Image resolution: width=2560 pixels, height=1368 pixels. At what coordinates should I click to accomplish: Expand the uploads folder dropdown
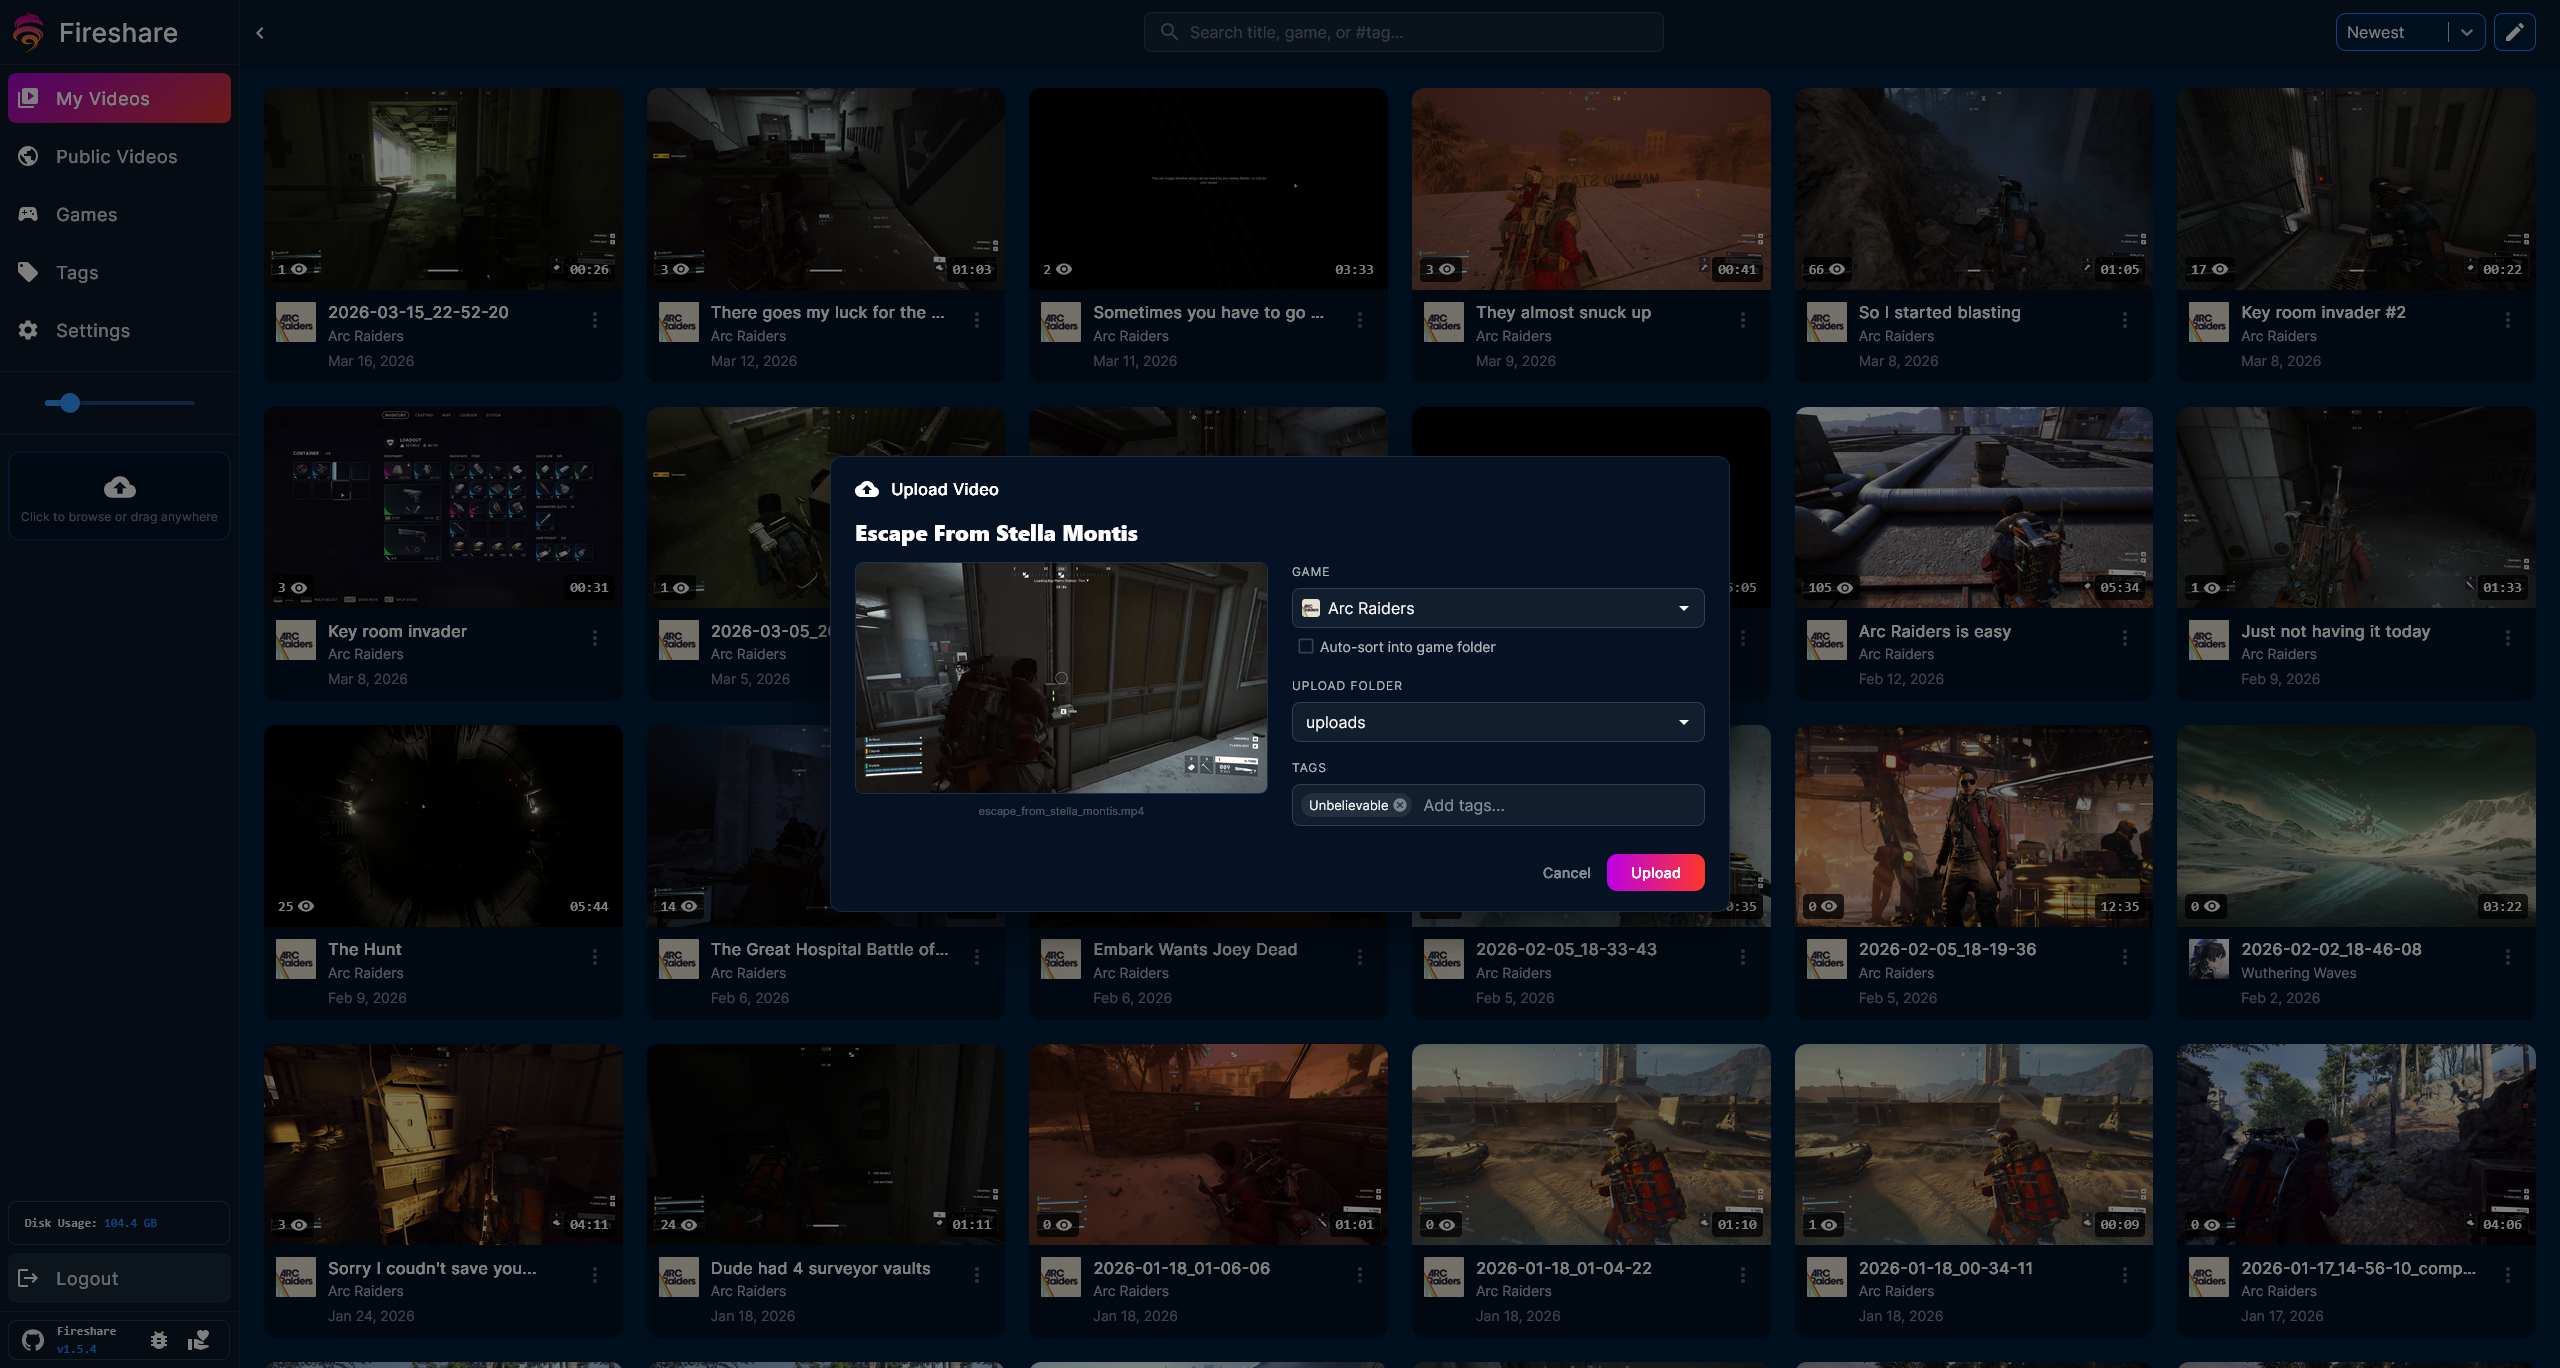click(1497, 722)
